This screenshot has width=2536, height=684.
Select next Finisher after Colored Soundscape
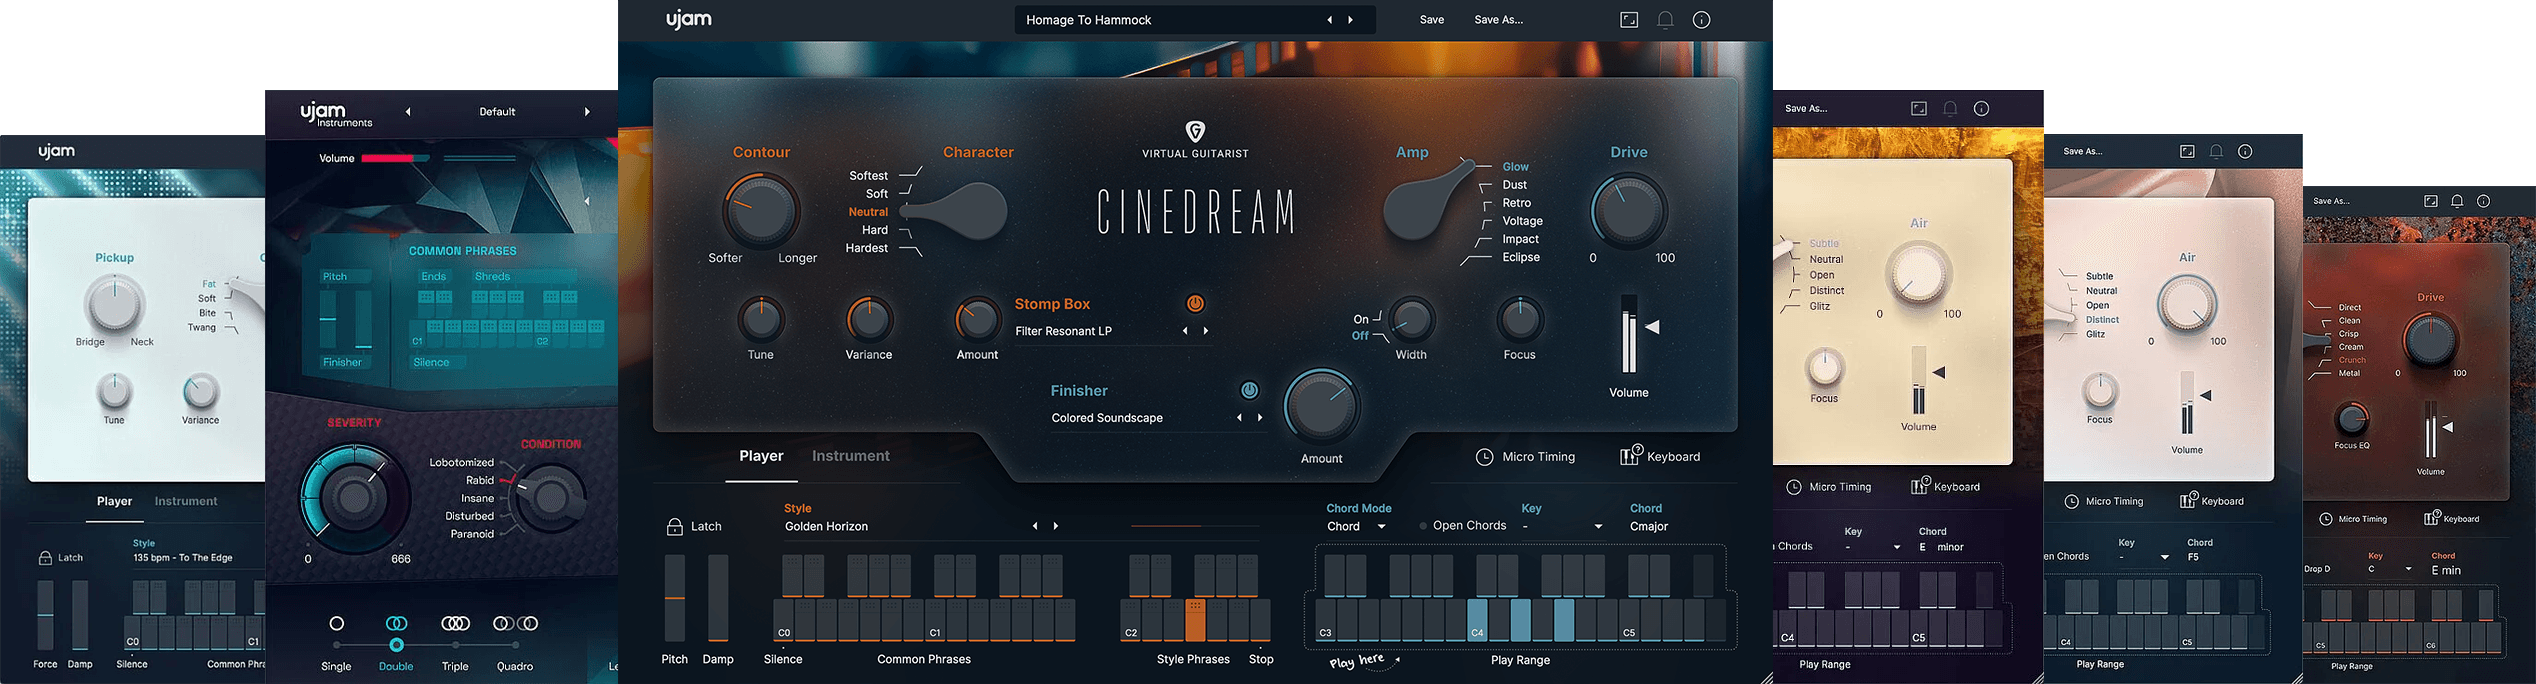tap(1260, 418)
